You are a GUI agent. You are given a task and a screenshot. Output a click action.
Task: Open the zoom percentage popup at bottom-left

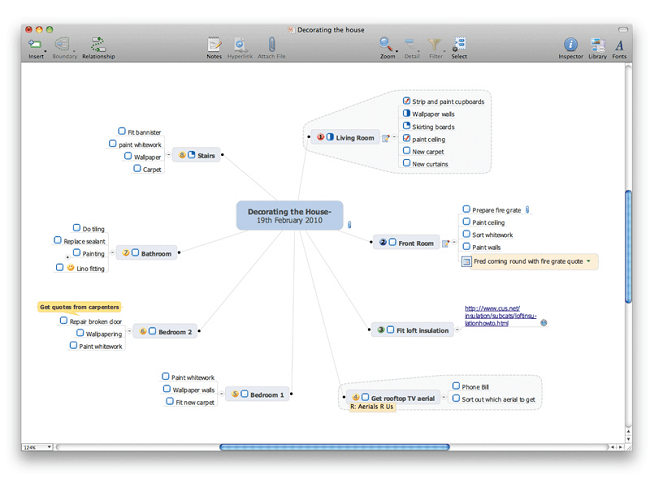click(36, 447)
